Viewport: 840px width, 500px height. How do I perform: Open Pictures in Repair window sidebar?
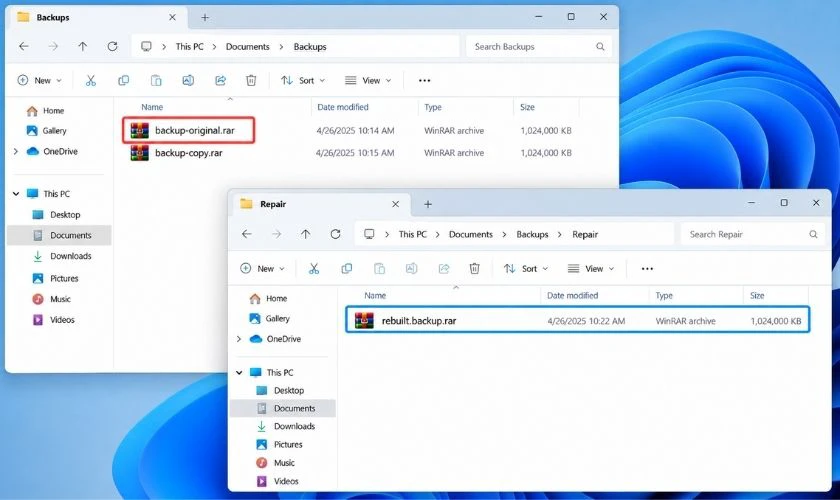[280, 444]
